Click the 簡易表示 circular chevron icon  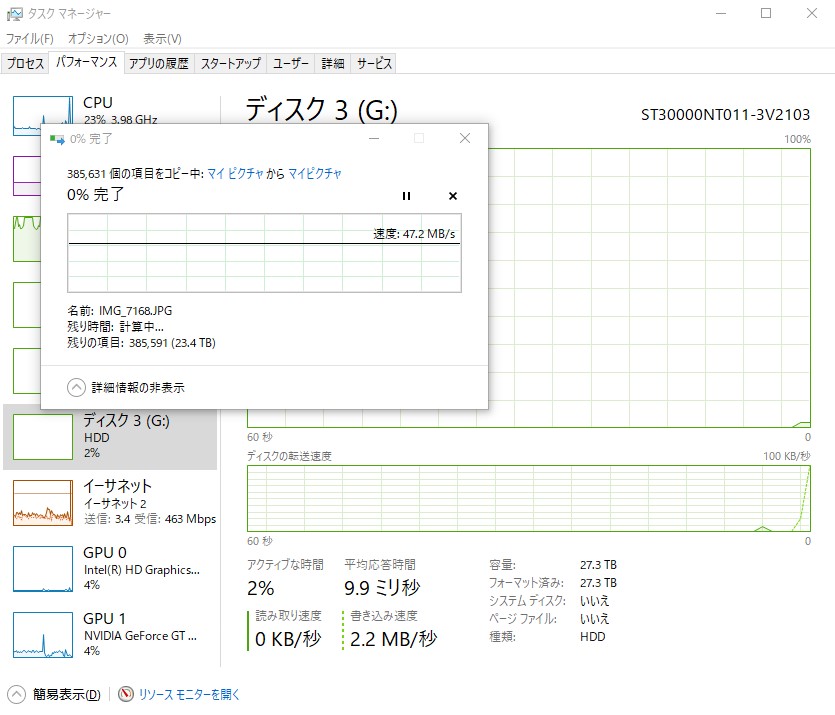16,694
